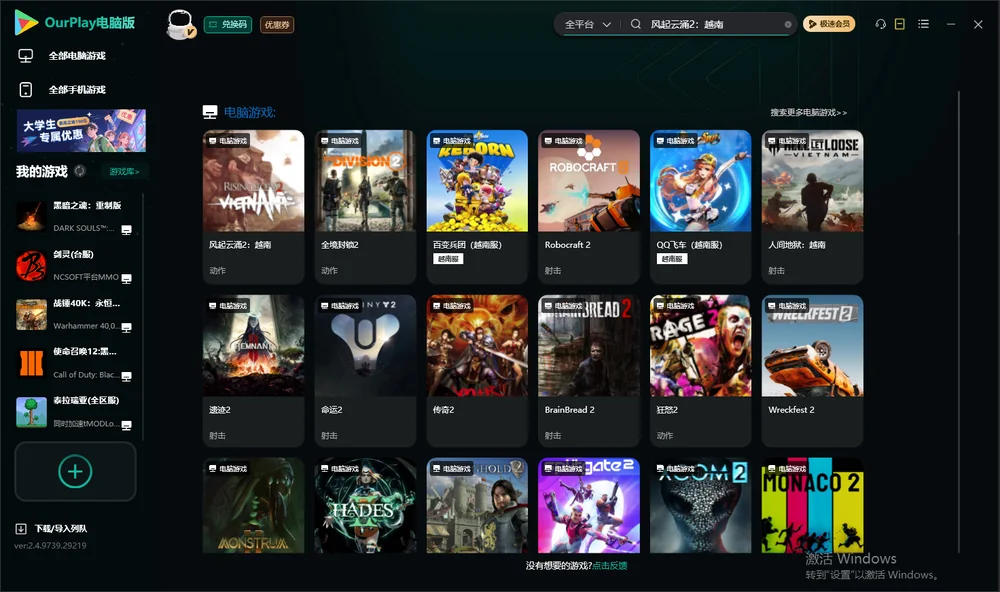
Task: Open the user avatar profile
Action: click(x=180, y=24)
